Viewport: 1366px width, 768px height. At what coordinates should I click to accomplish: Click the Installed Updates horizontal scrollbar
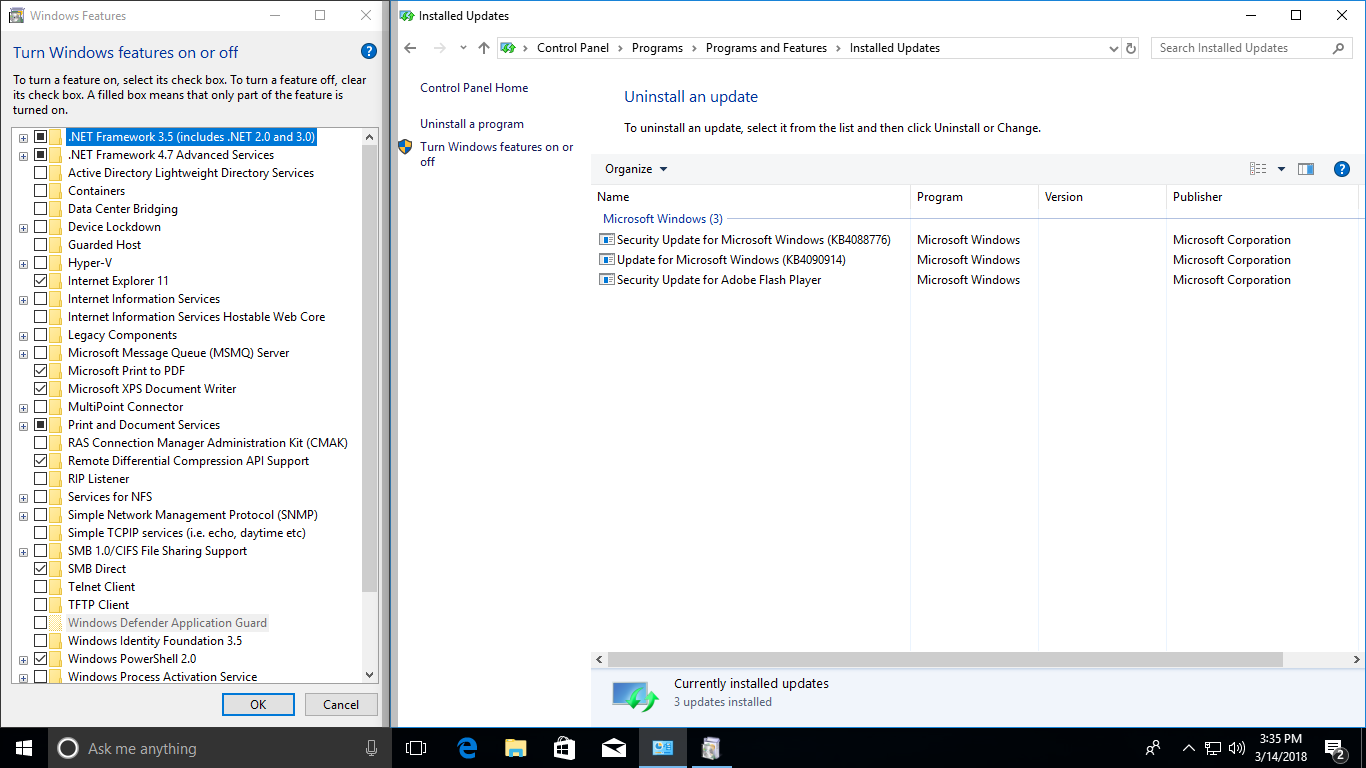(944, 660)
